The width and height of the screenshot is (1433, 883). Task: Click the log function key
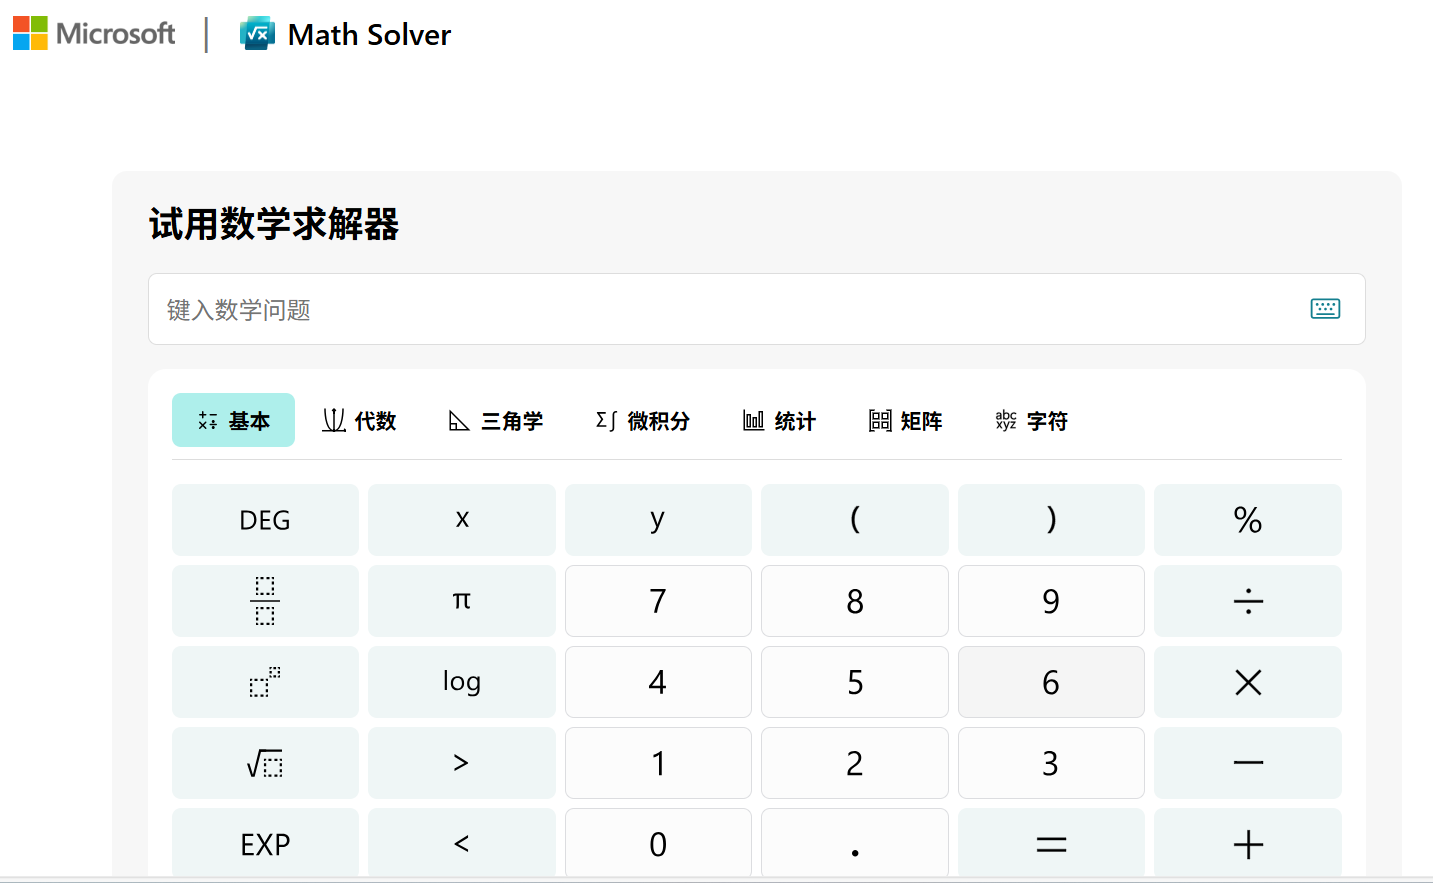[462, 682]
